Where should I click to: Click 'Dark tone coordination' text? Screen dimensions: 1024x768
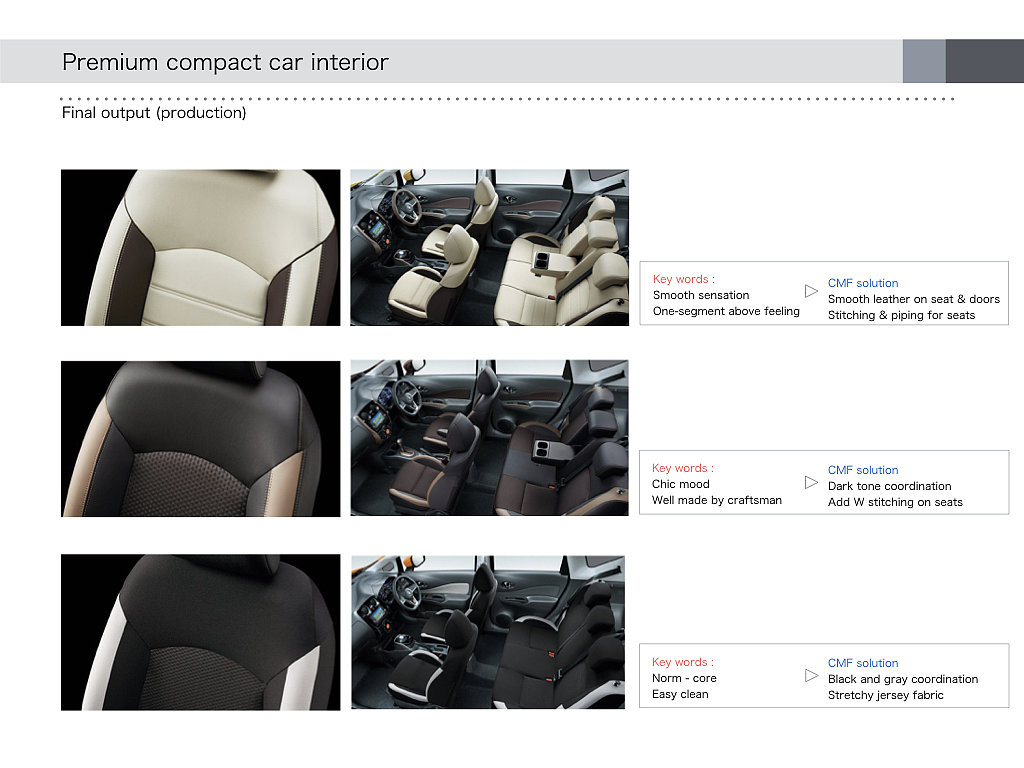click(889, 486)
